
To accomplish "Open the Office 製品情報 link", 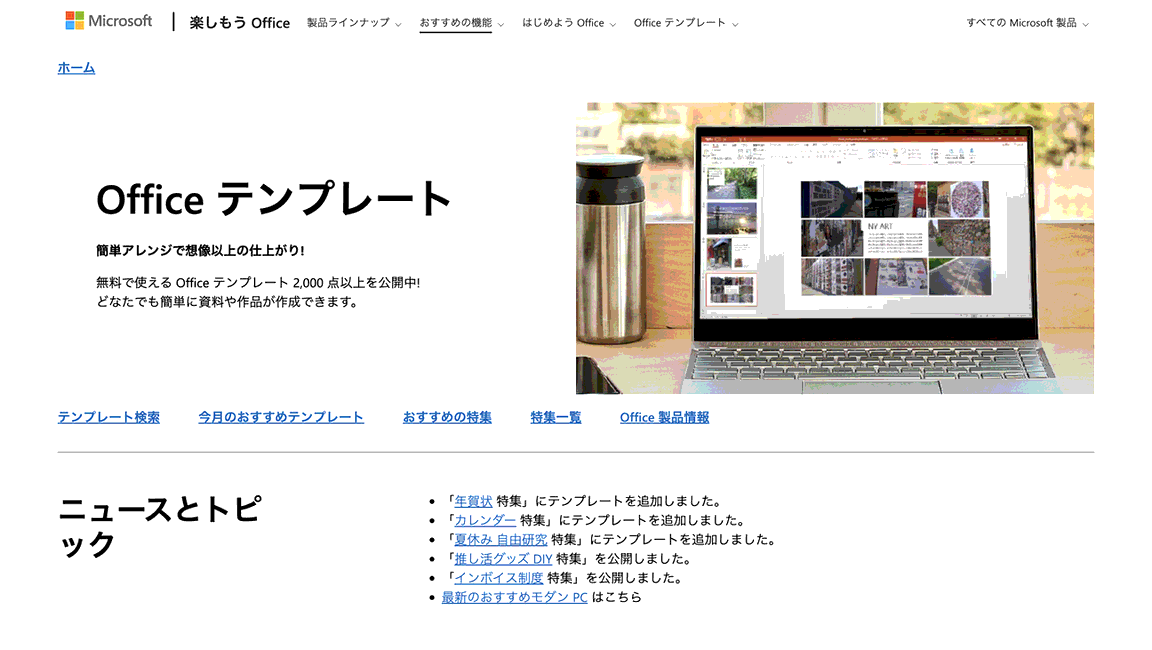I will click(x=664, y=417).
